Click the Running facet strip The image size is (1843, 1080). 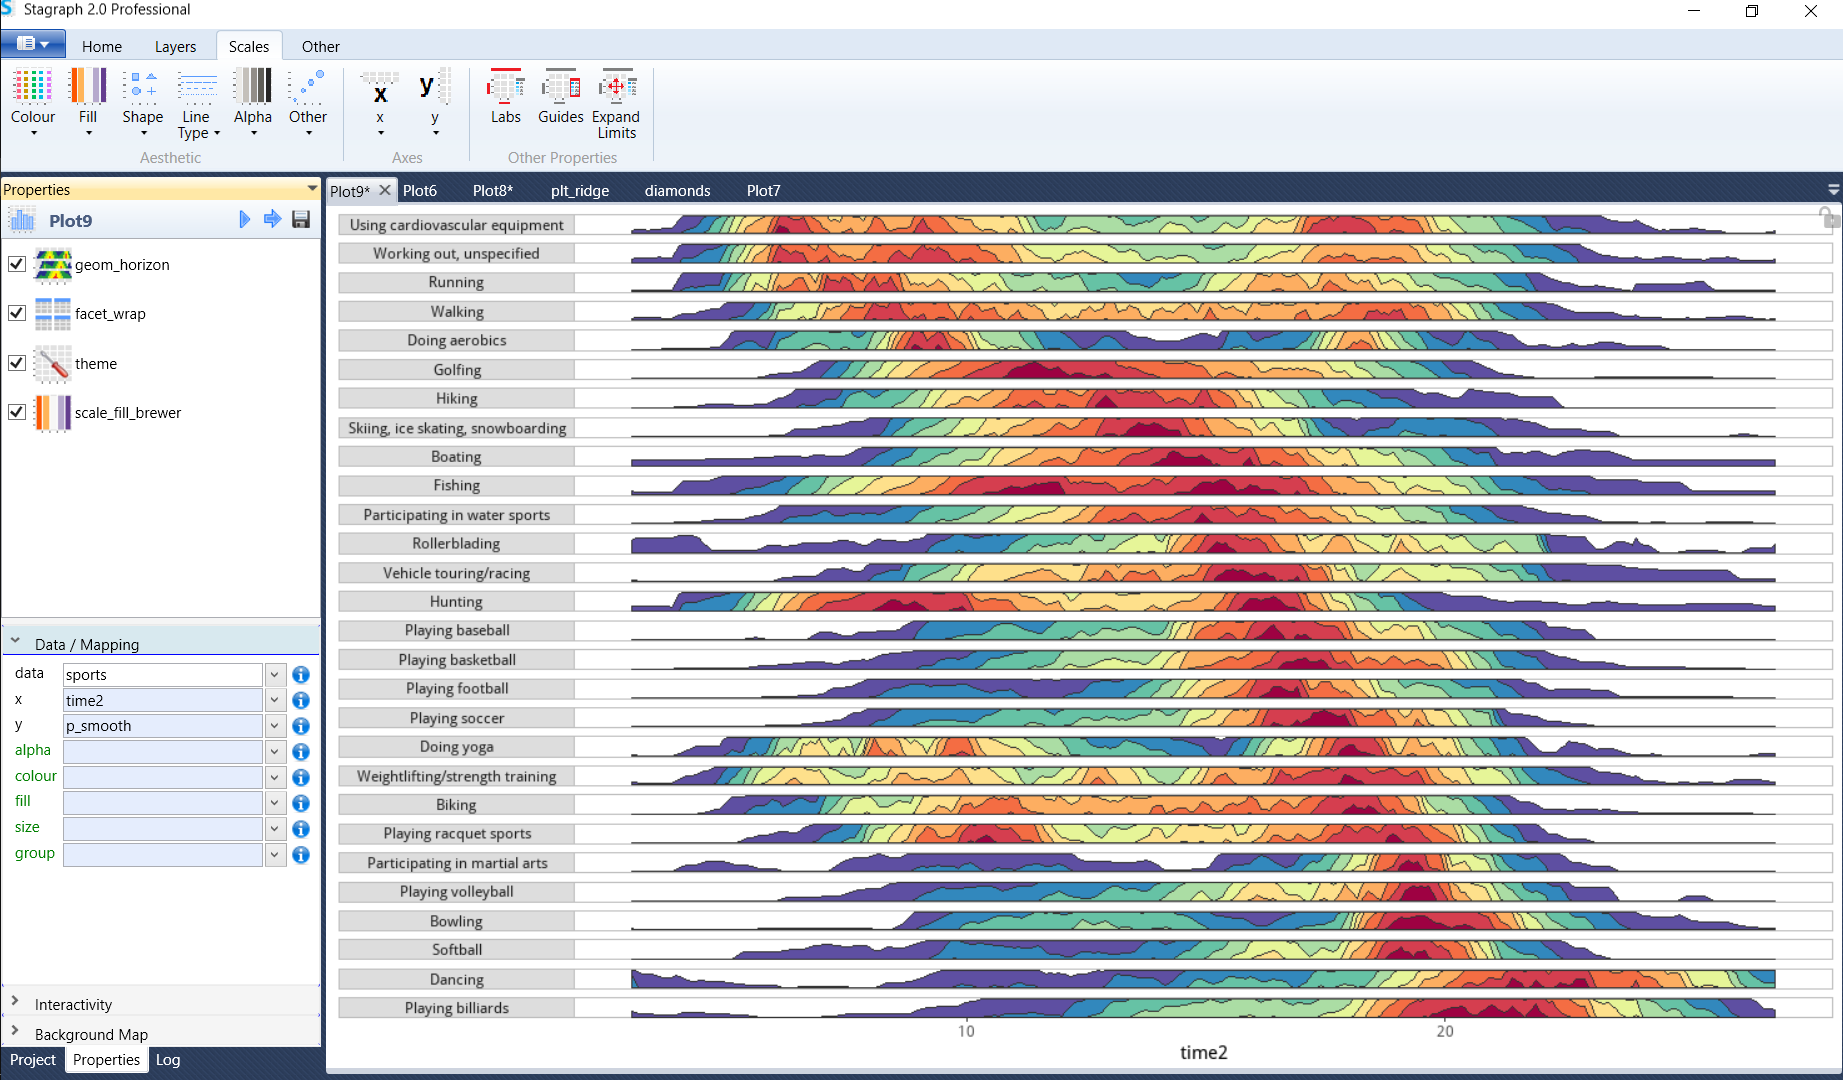(456, 282)
